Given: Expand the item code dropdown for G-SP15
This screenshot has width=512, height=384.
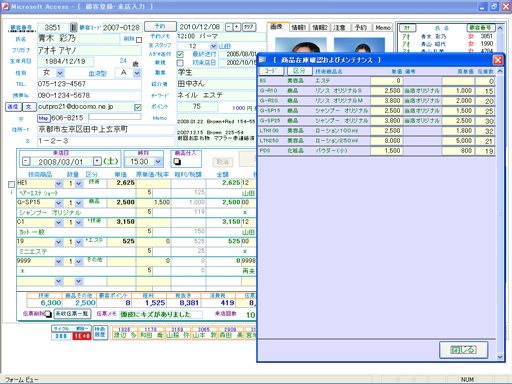Looking at the screenshot, I should 58,203.
